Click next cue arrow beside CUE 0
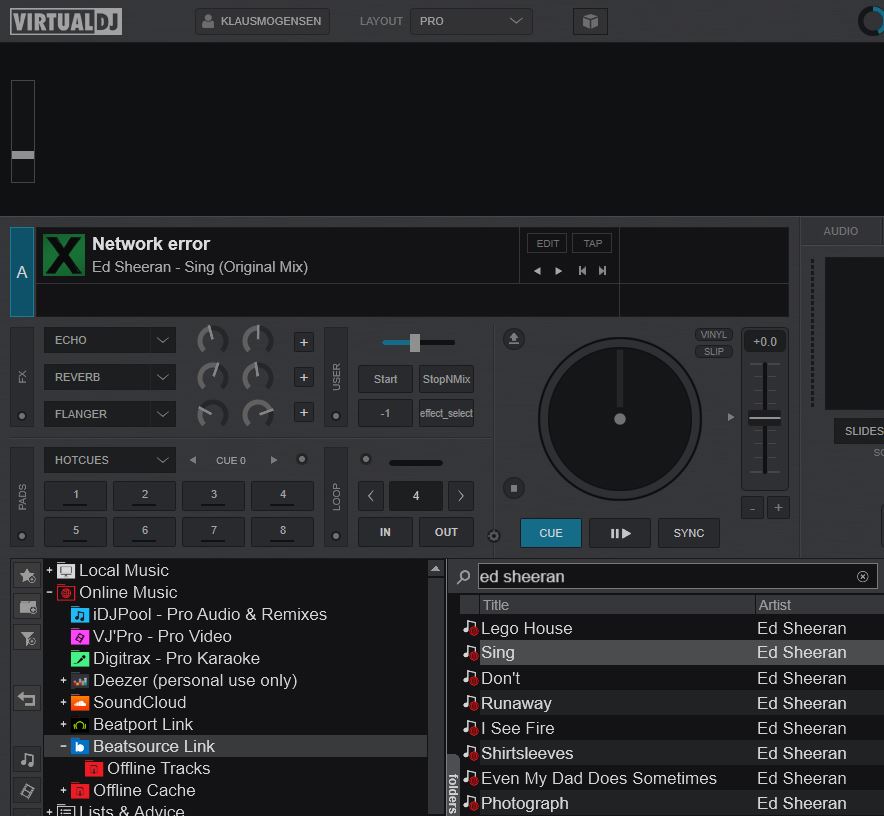The image size is (884, 816). pos(273,460)
